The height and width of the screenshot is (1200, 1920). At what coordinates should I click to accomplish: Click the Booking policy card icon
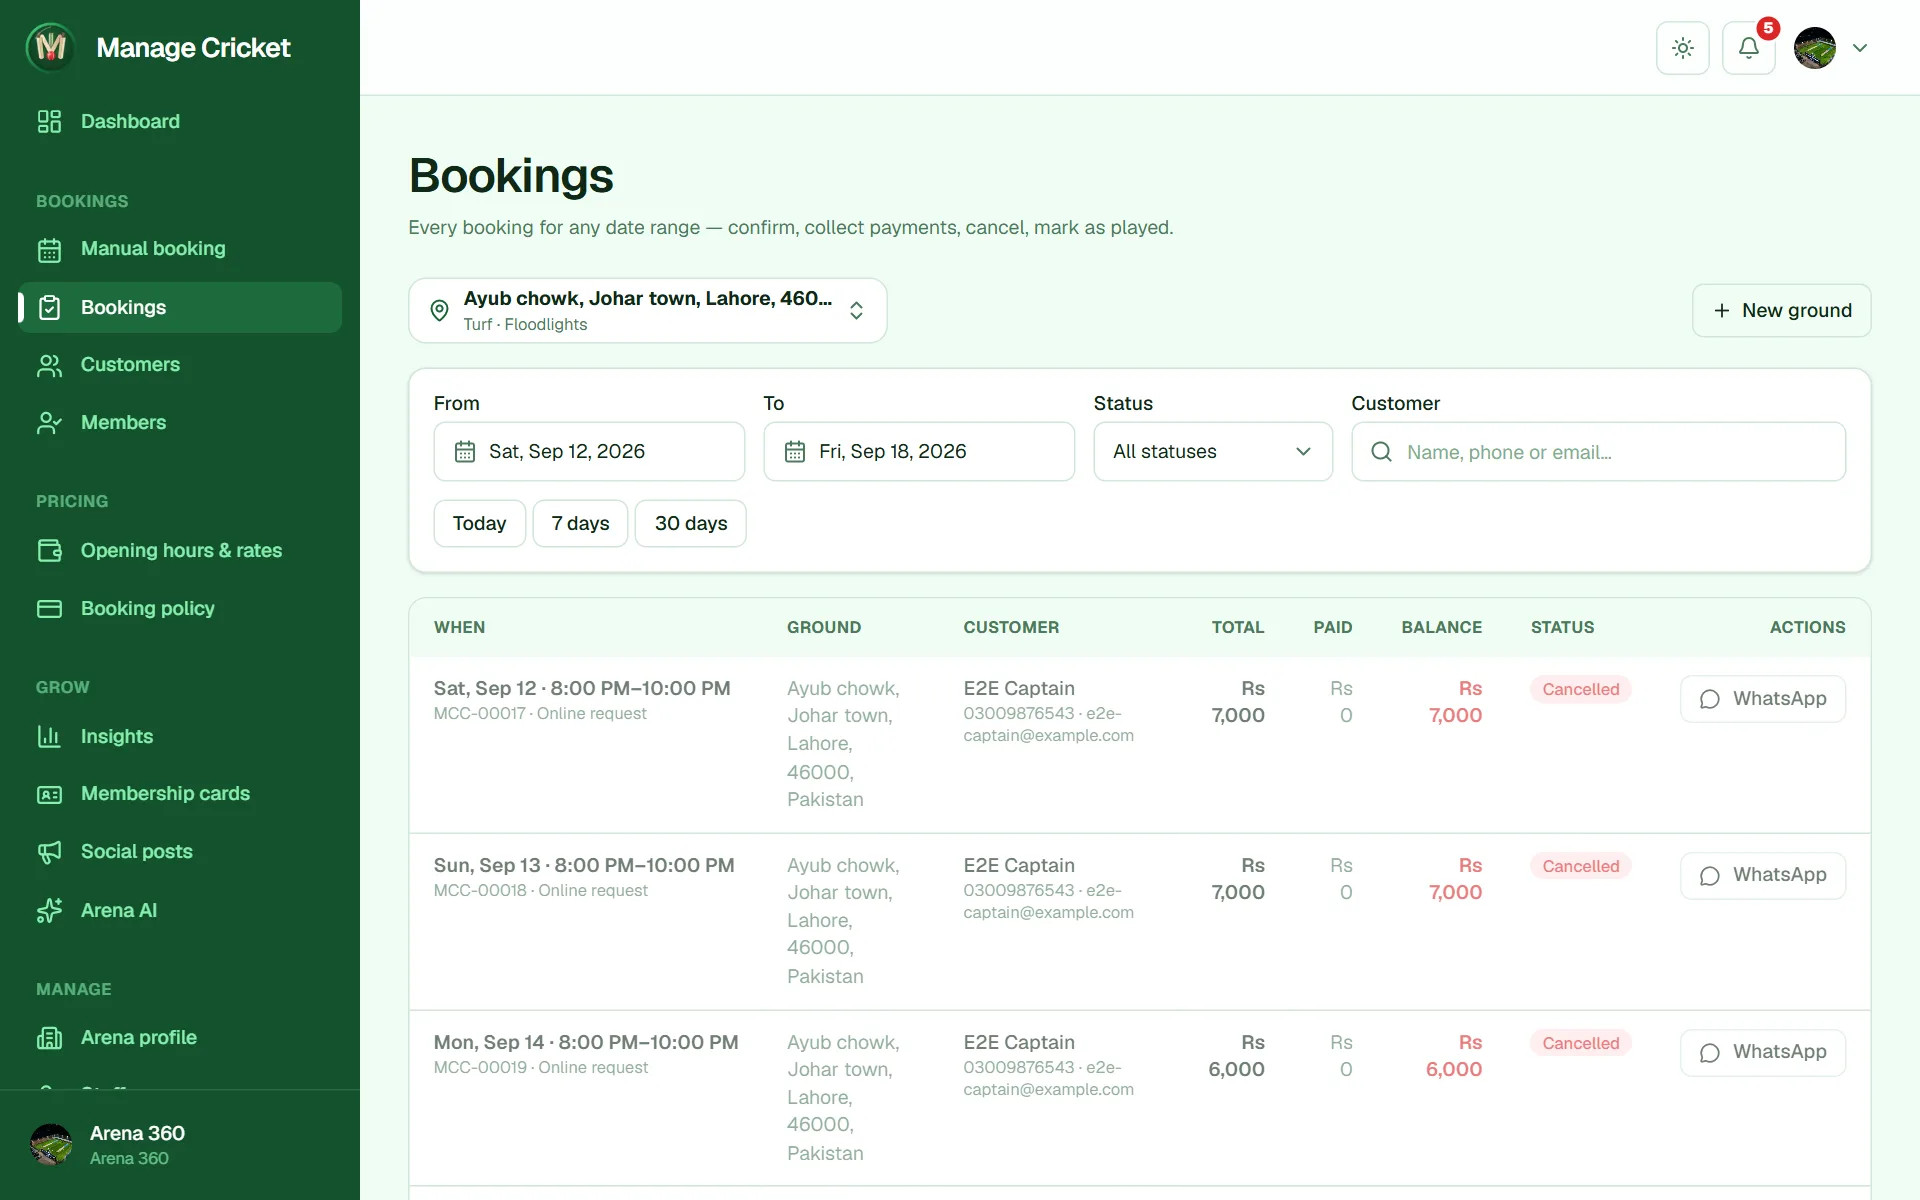49,609
